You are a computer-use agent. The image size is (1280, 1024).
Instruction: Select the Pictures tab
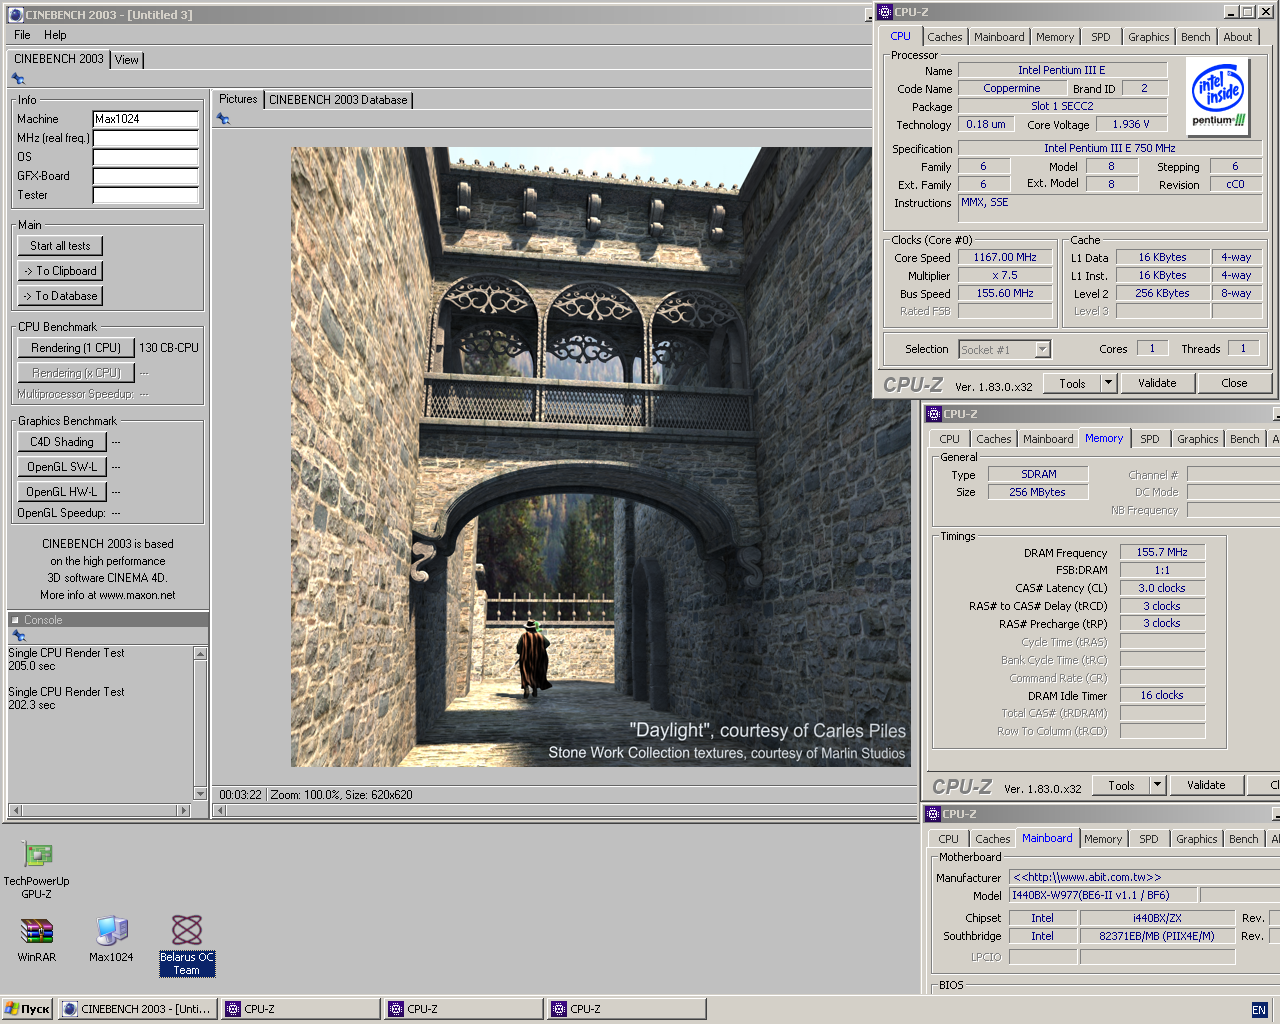pos(238,99)
